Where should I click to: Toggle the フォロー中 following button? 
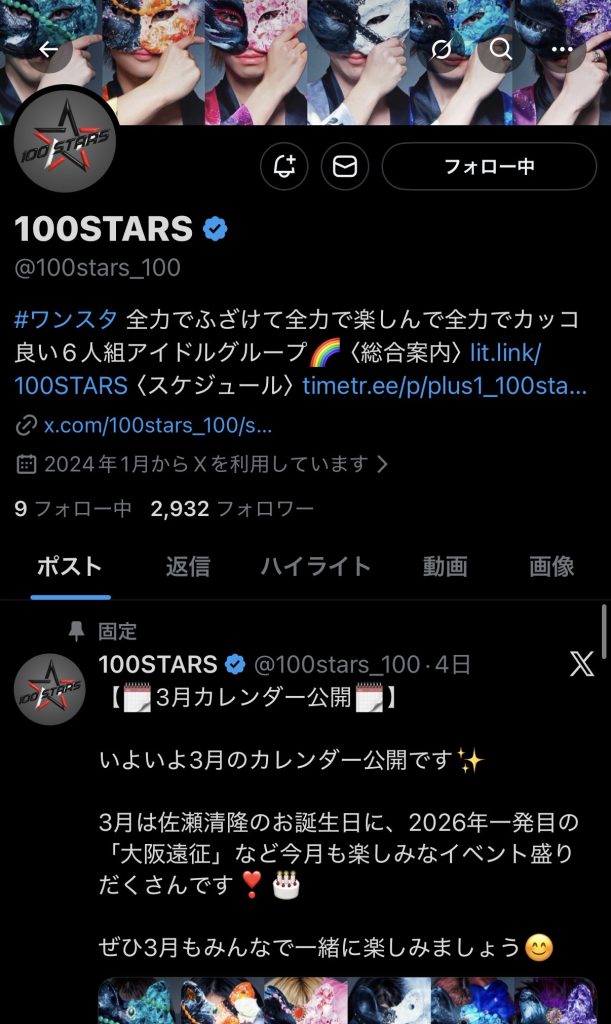pyautogui.click(x=489, y=167)
